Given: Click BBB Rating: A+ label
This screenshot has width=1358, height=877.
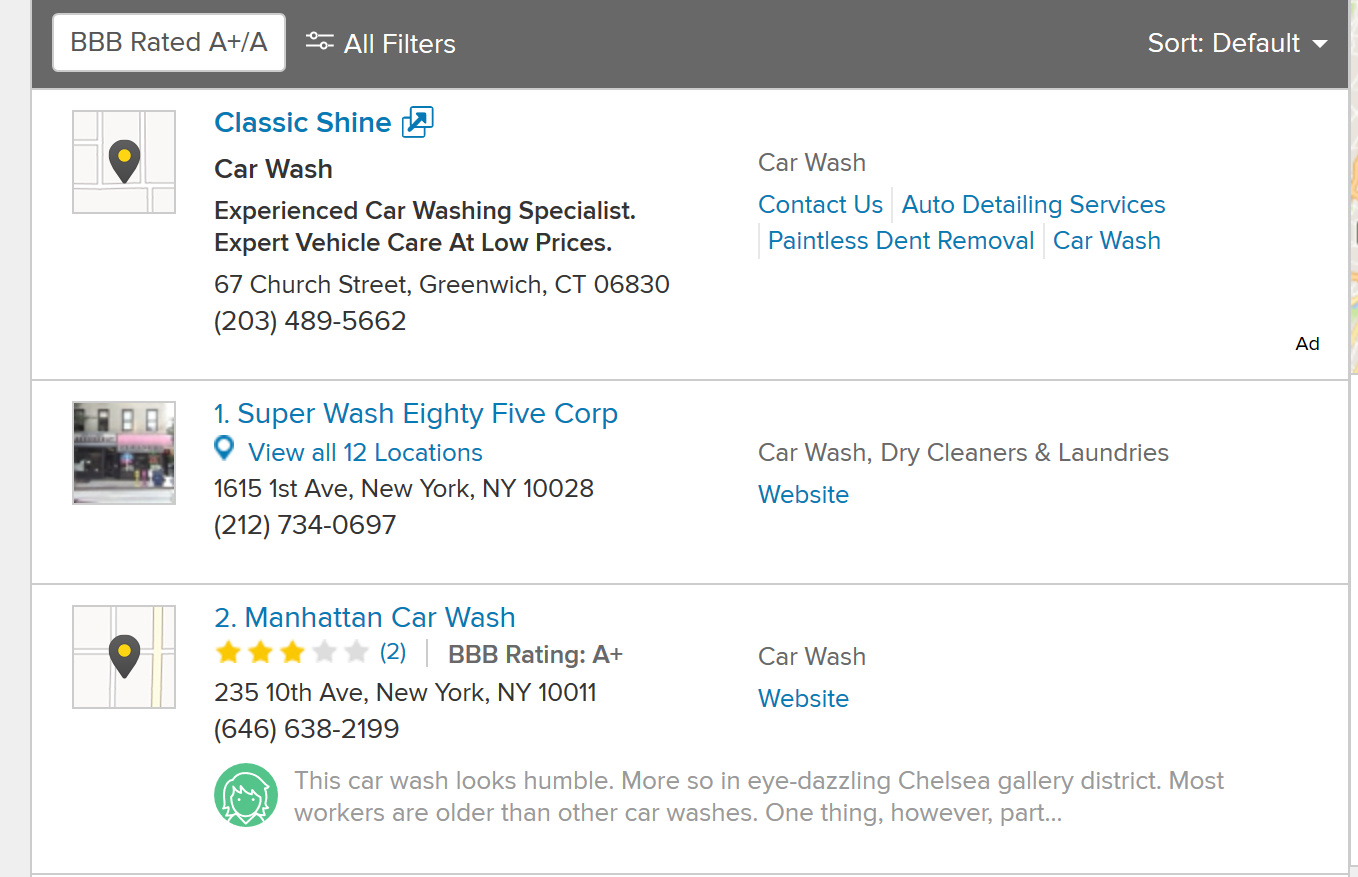Looking at the screenshot, I should pyautogui.click(x=535, y=655).
